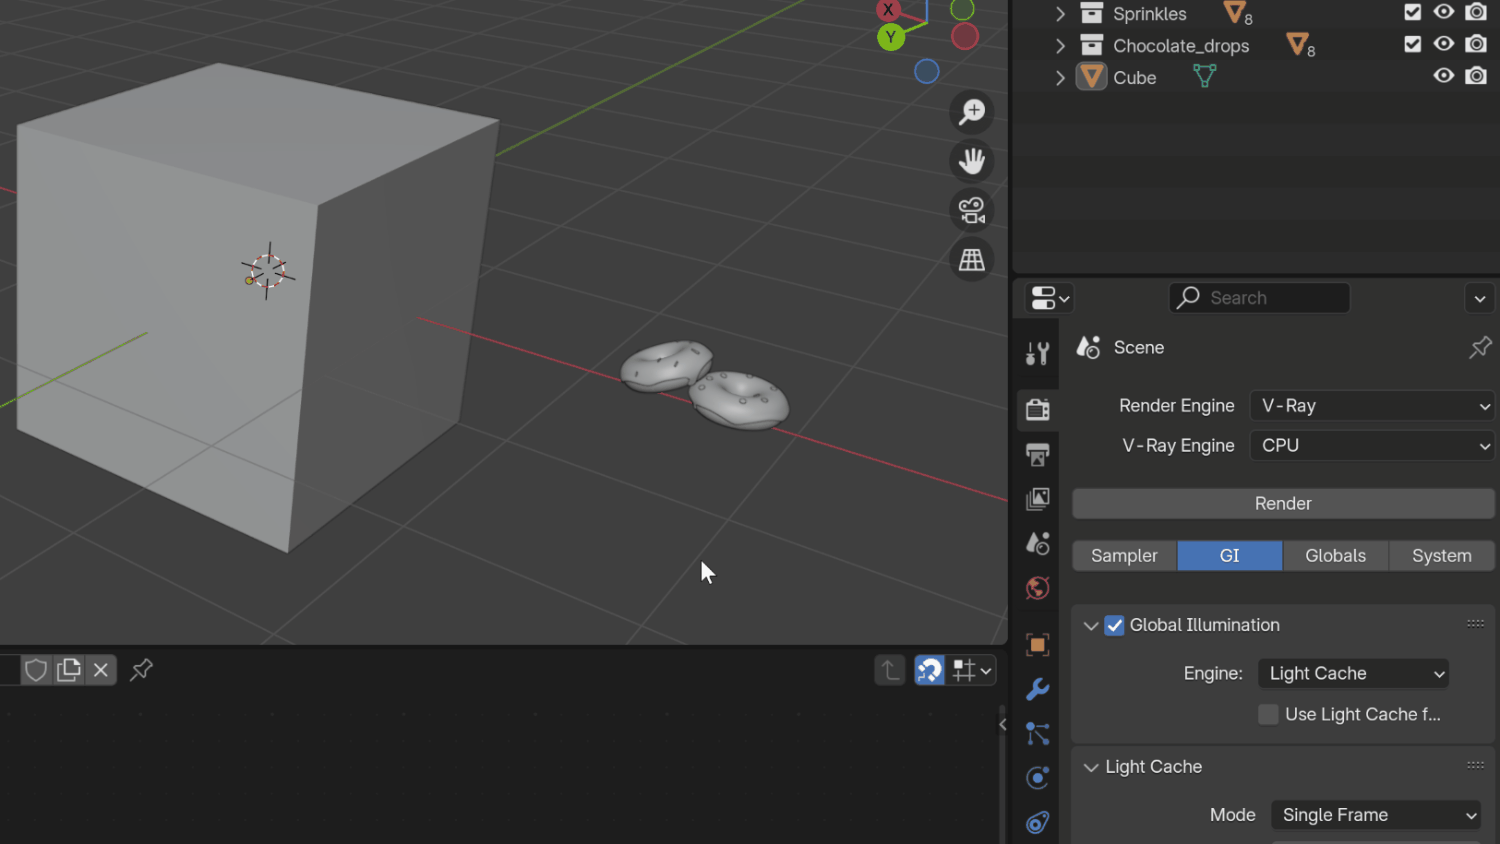This screenshot has width=1500, height=844.
Task: Open the Modifiers wrench tab
Action: [x=1037, y=689]
